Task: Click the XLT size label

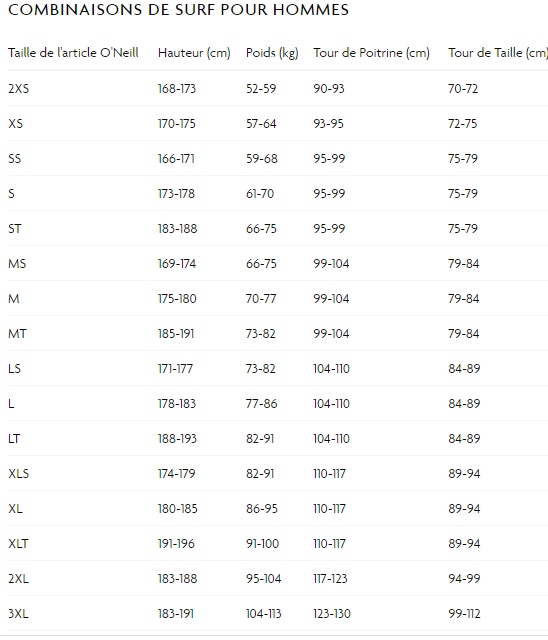Action: point(18,544)
